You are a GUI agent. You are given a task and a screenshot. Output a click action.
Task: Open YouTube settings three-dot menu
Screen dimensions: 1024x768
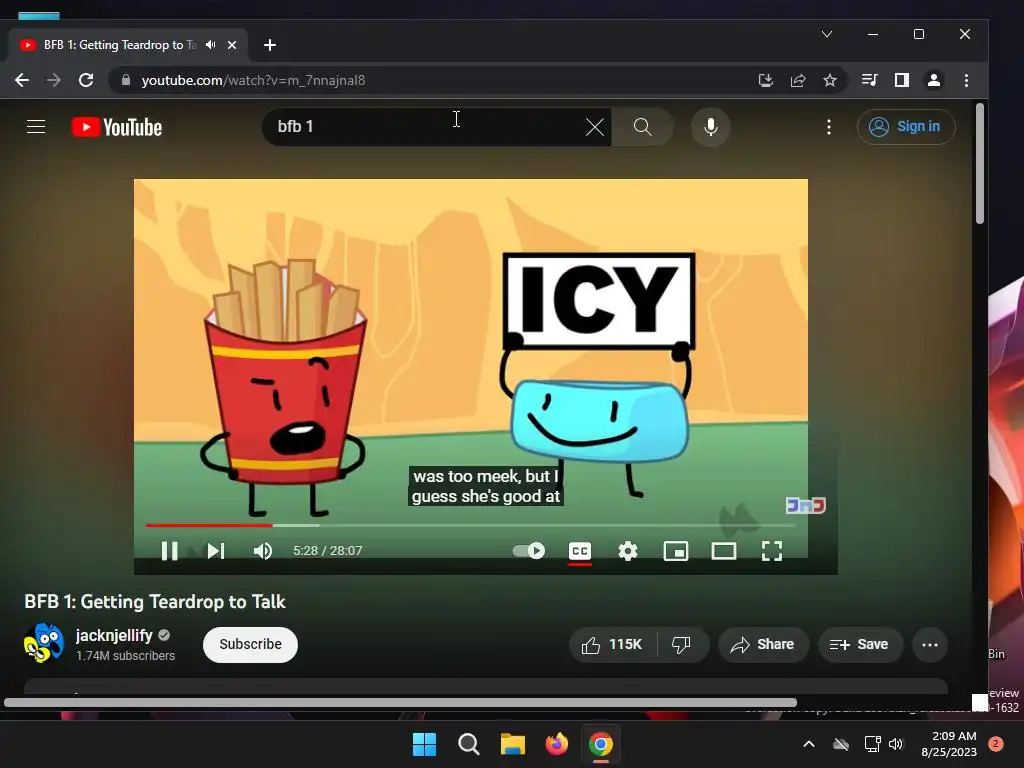point(829,127)
